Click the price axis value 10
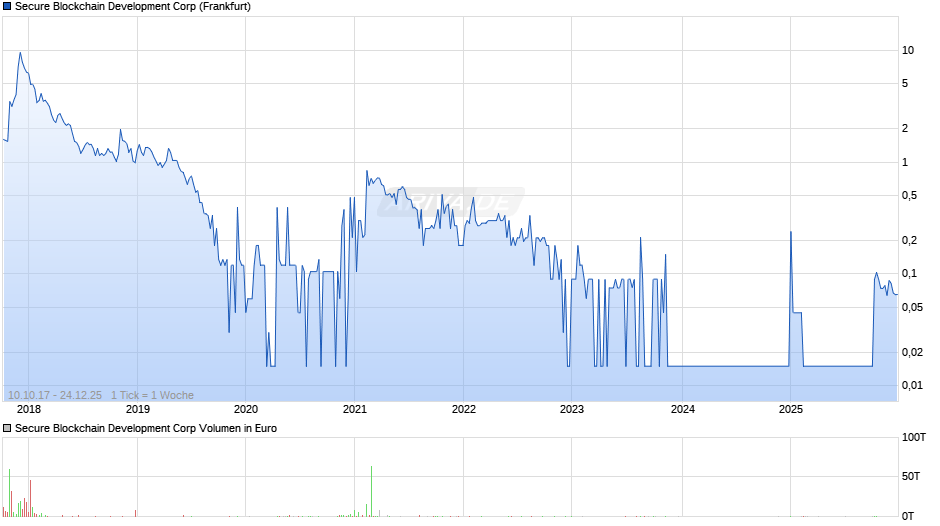 click(908, 50)
